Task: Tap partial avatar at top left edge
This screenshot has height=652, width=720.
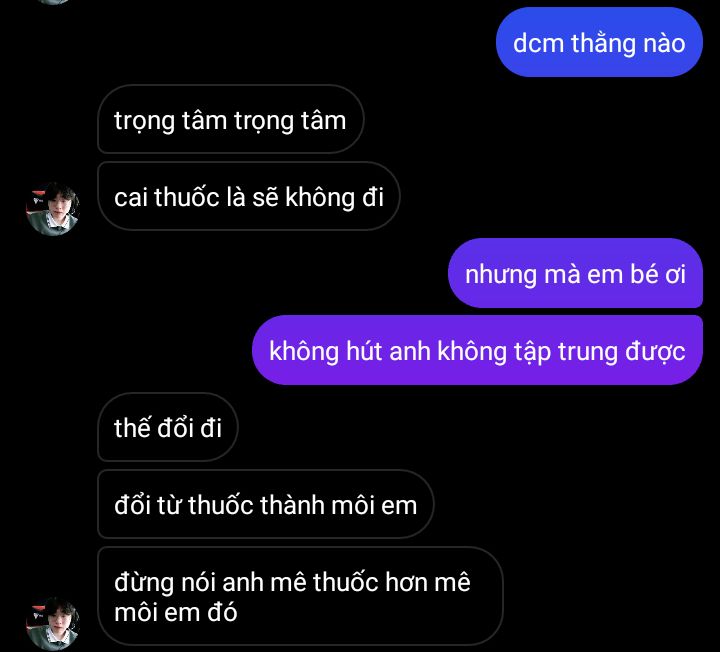Action: 53,1
